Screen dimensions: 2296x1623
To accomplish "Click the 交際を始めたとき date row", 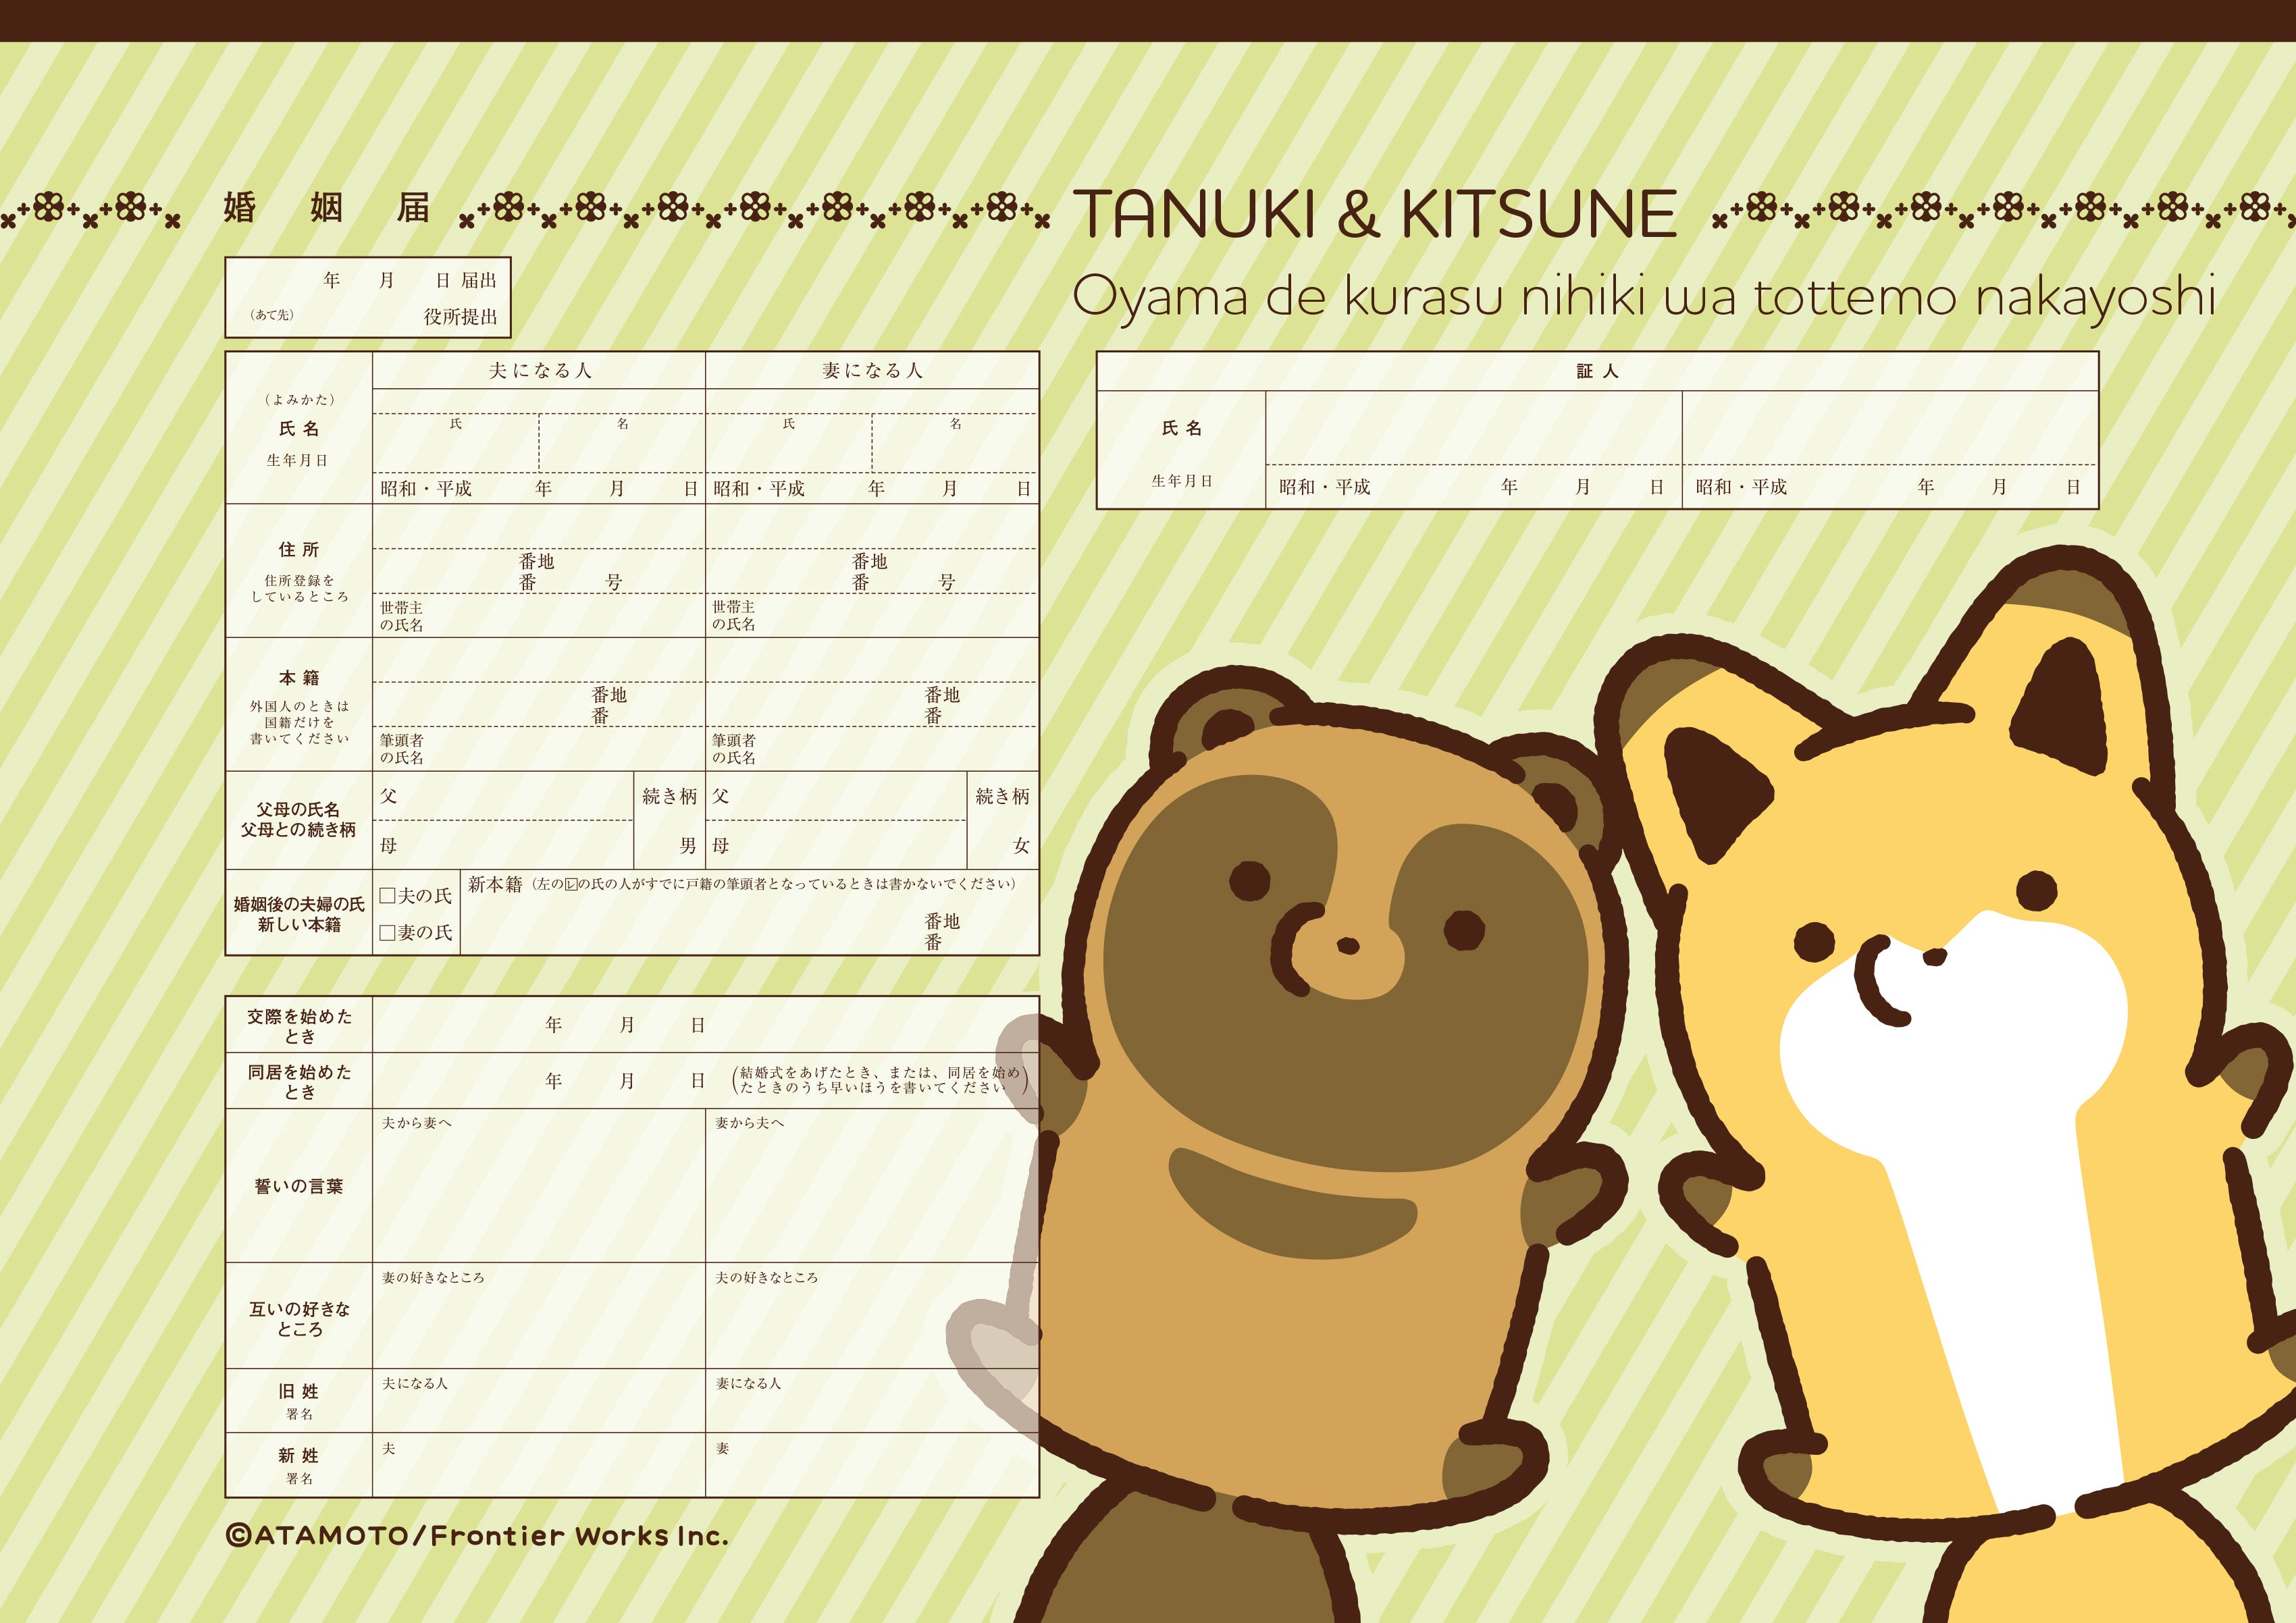I will tap(625, 1025).
